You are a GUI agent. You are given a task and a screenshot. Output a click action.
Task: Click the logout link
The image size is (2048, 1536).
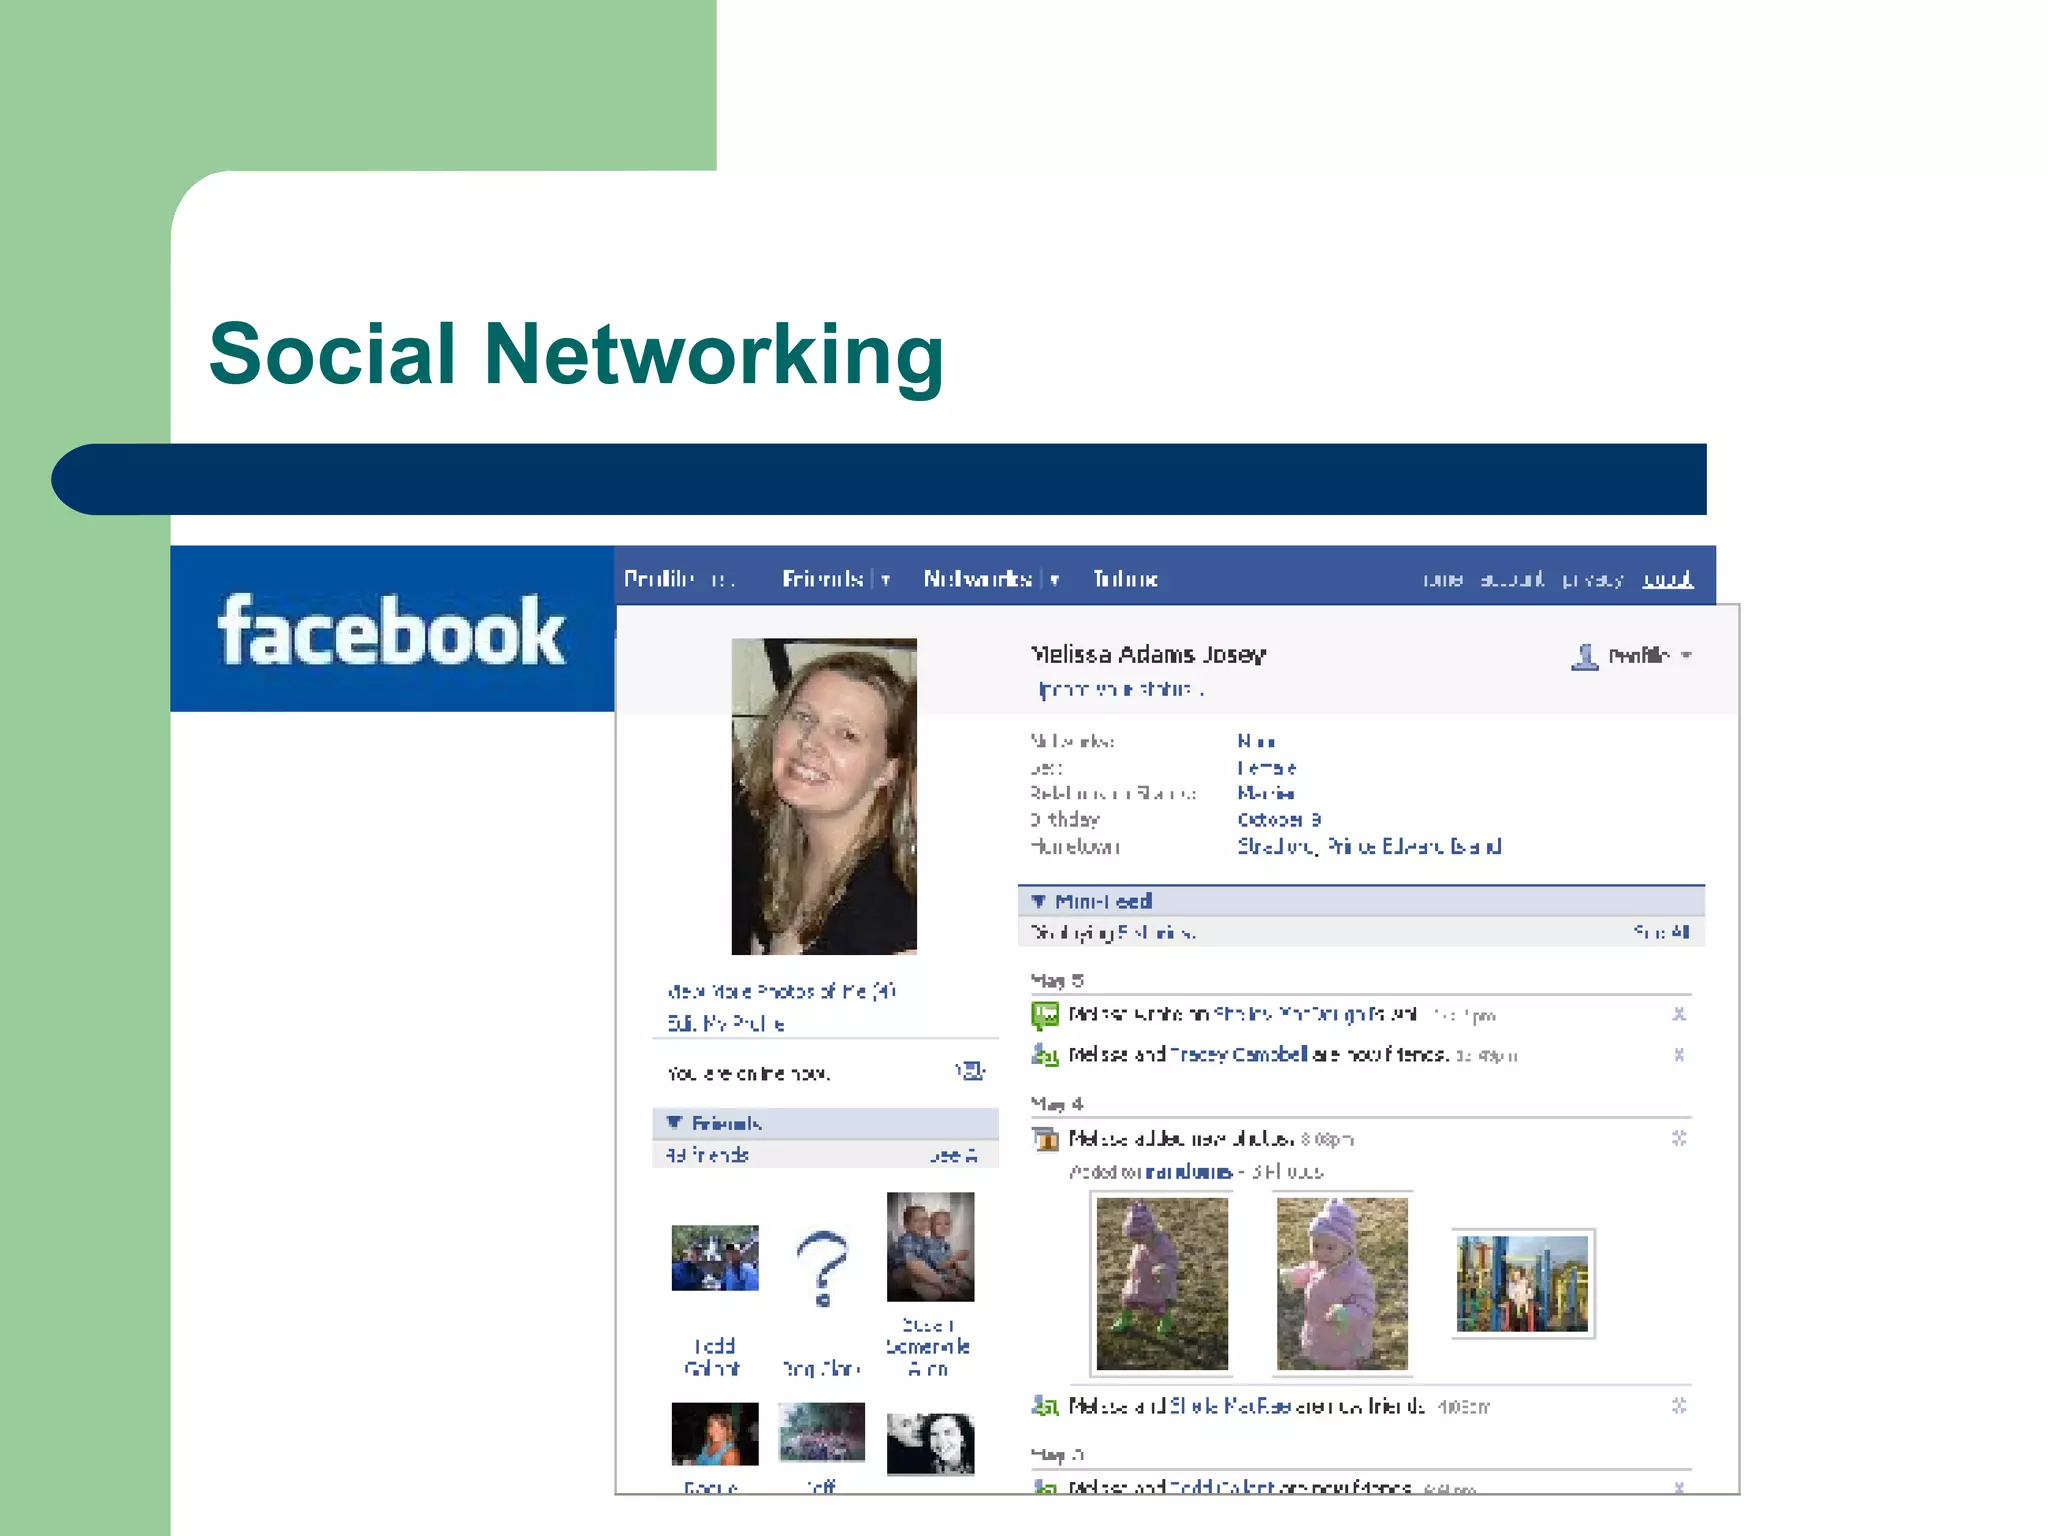click(1668, 579)
